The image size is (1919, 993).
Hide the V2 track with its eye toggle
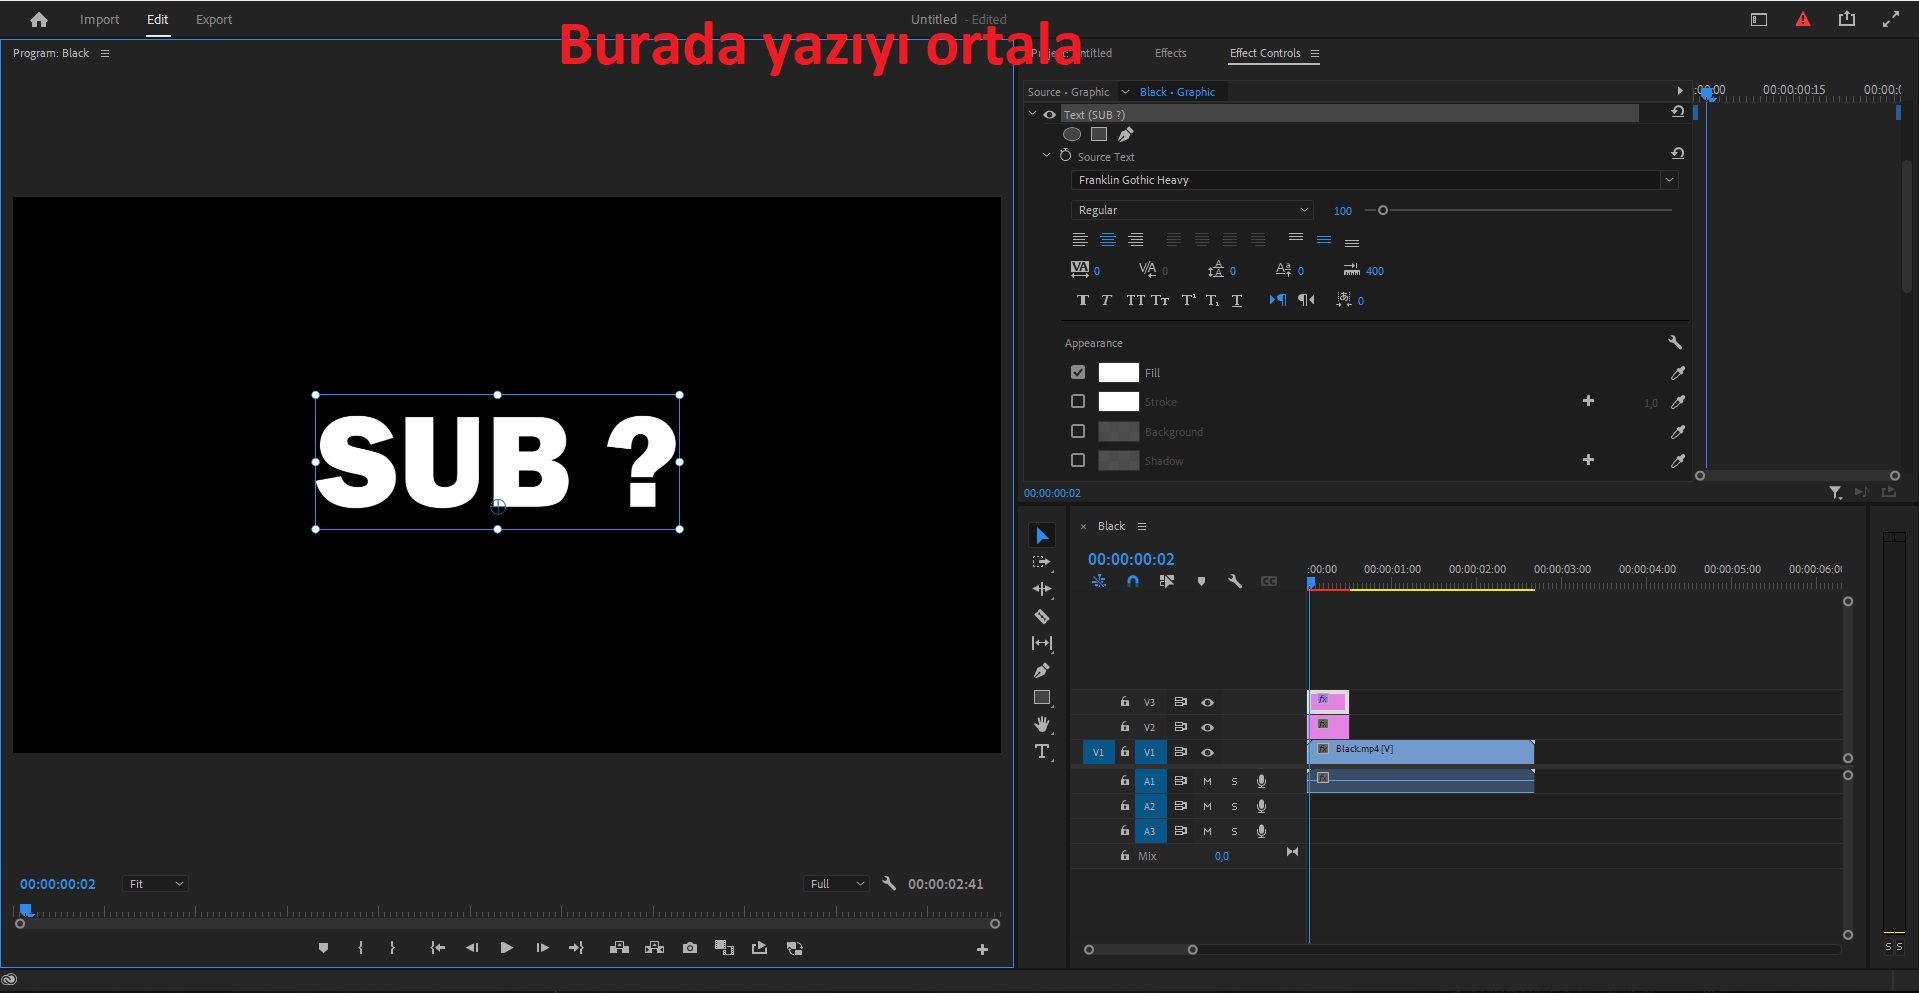point(1207,727)
